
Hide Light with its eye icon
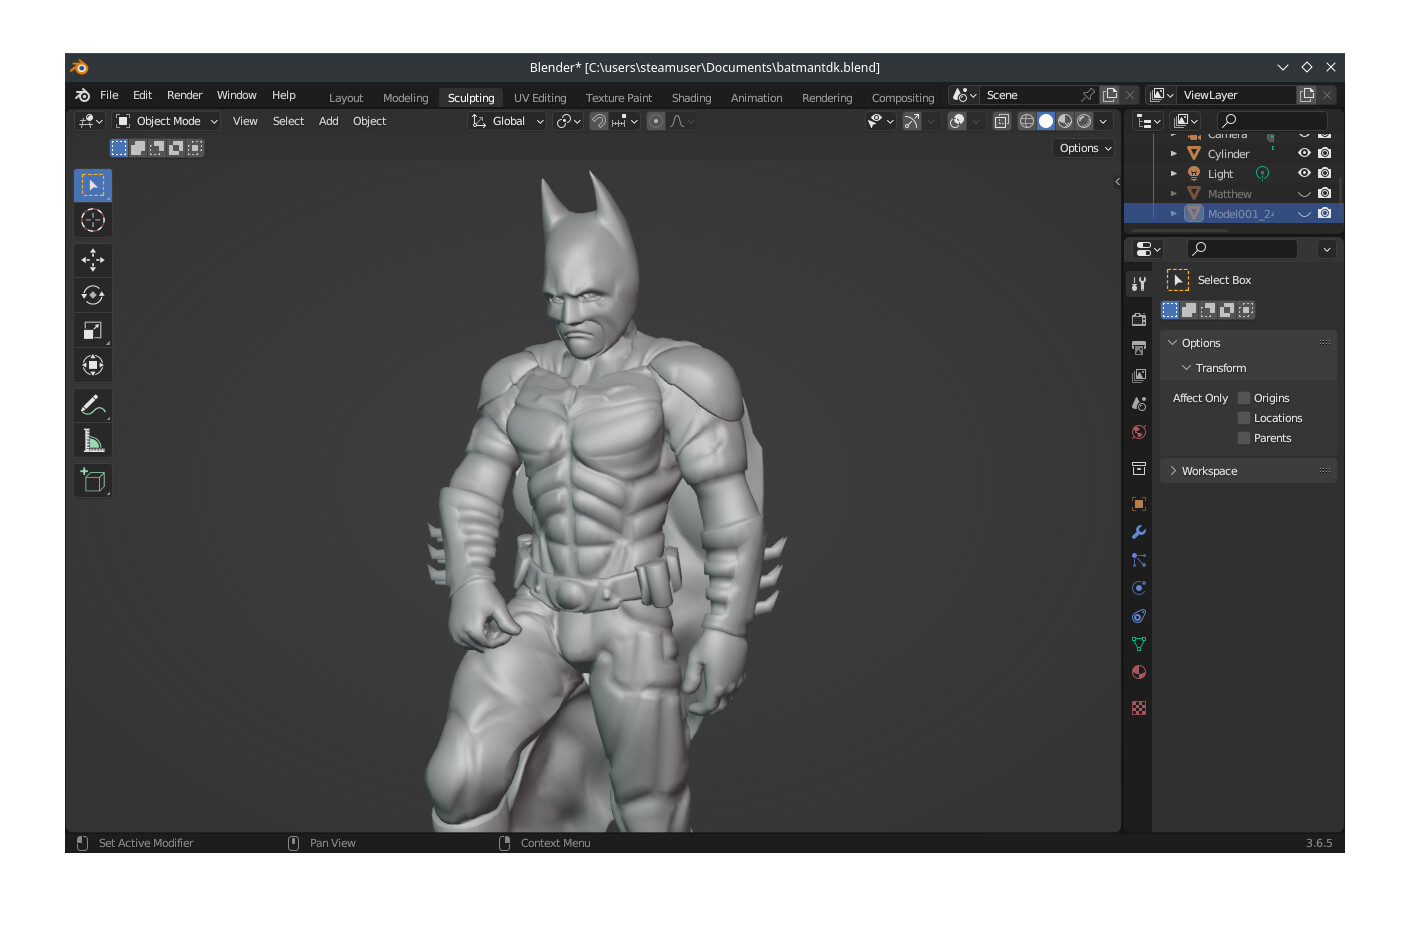1304,173
